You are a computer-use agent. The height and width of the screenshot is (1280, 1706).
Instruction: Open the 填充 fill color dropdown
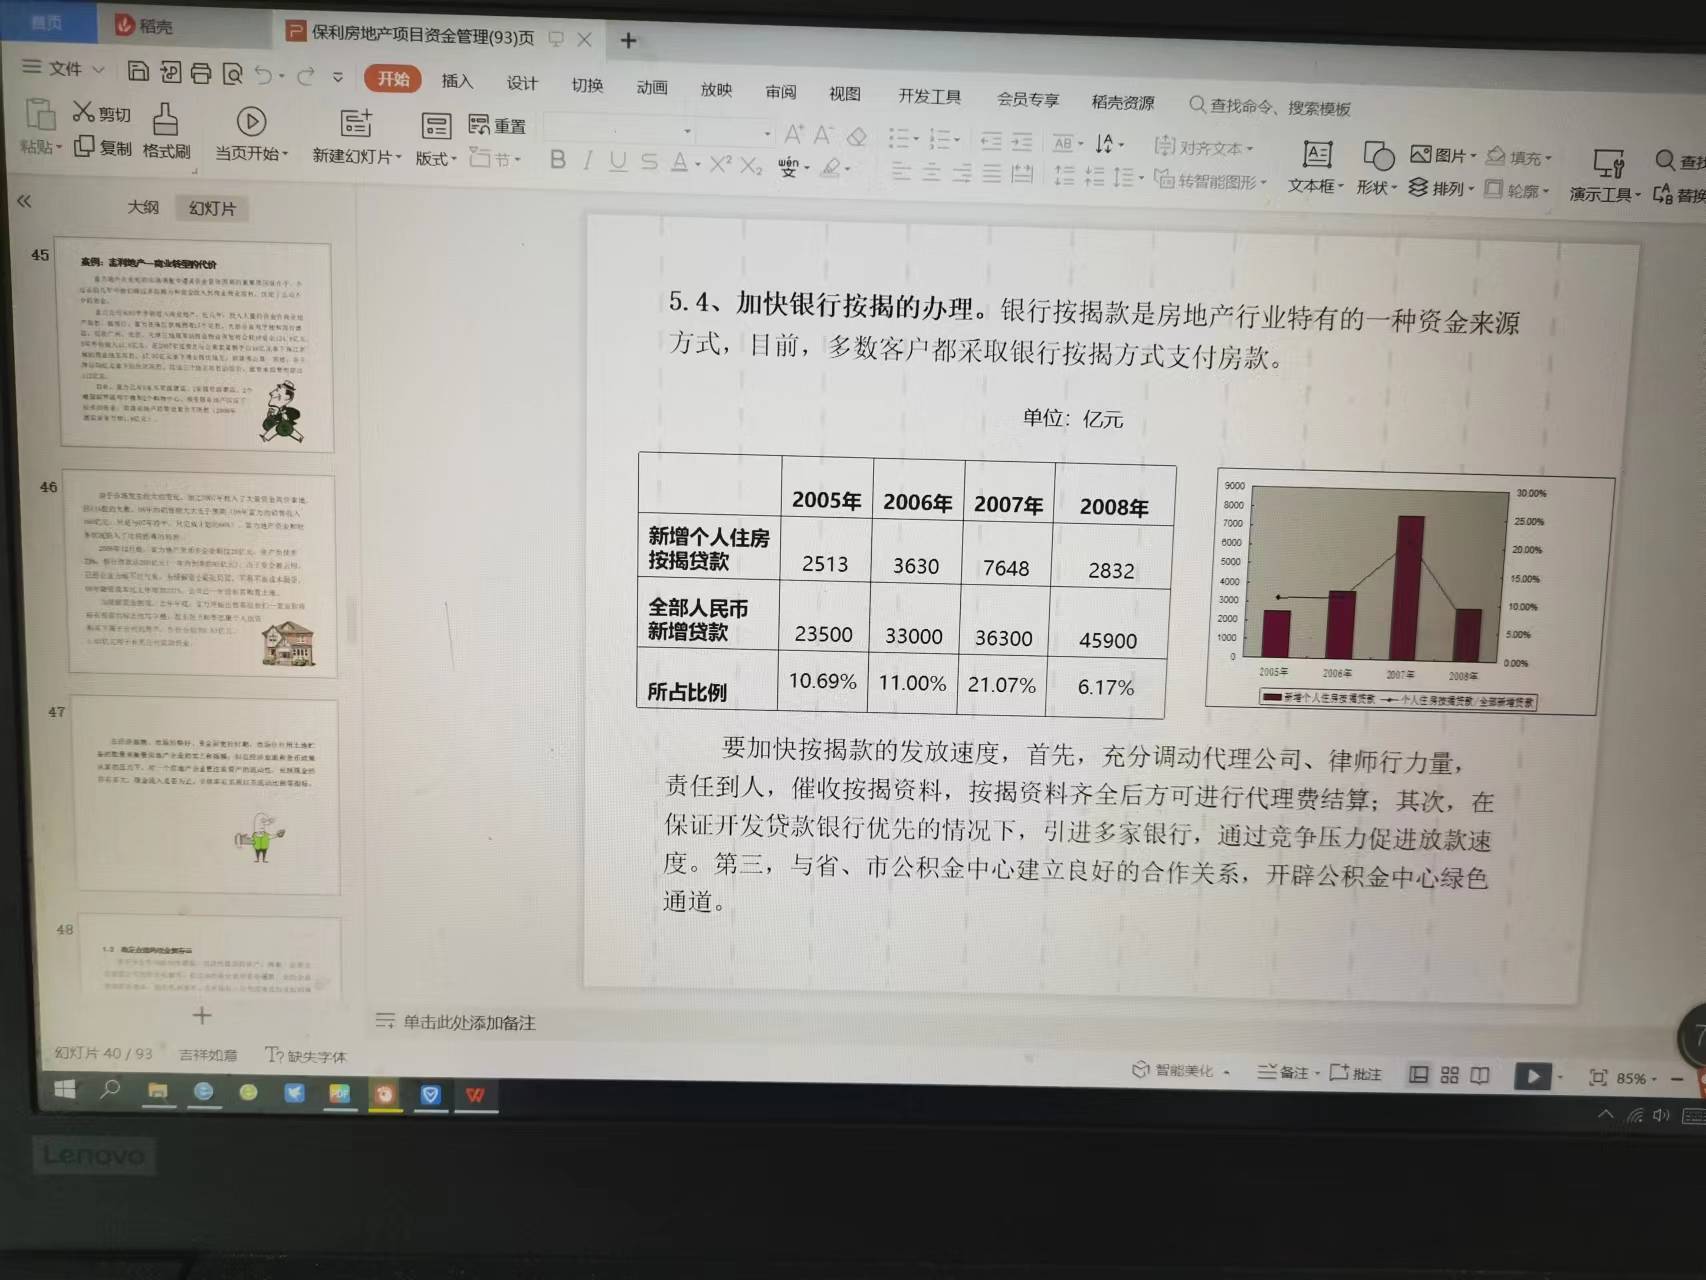[1518, 157]
